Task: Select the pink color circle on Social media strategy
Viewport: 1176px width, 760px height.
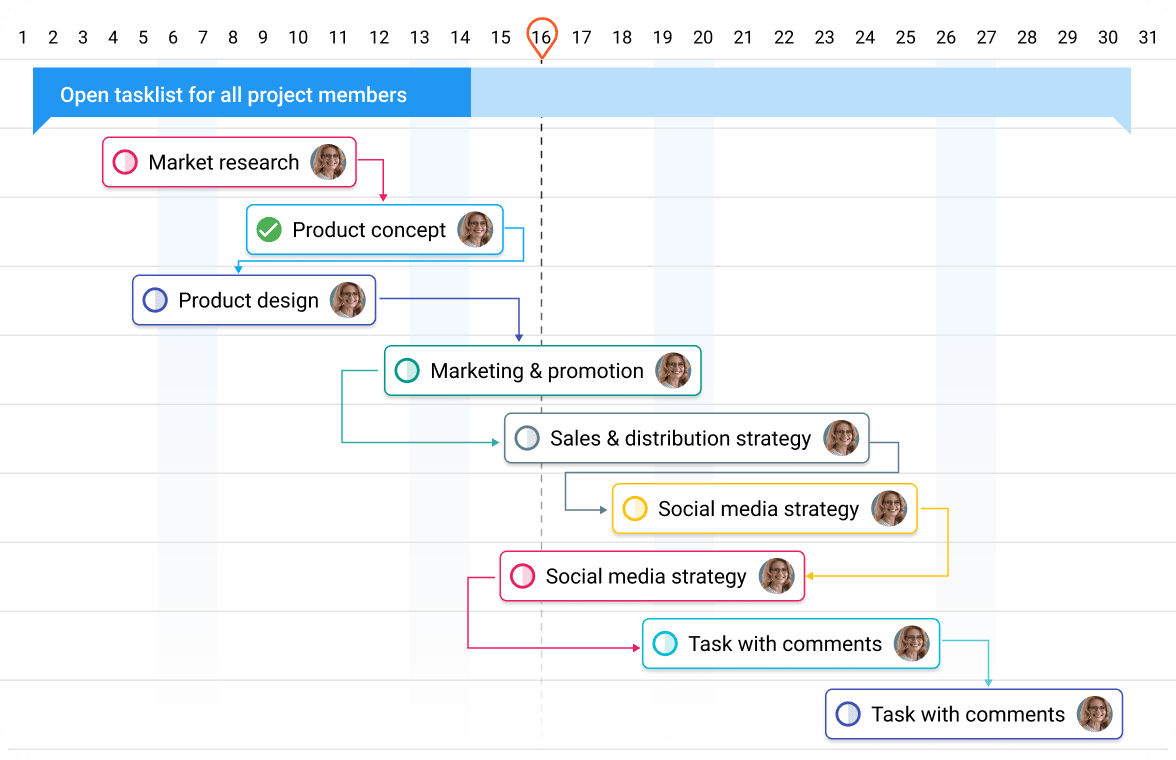Action: point(522,577)
